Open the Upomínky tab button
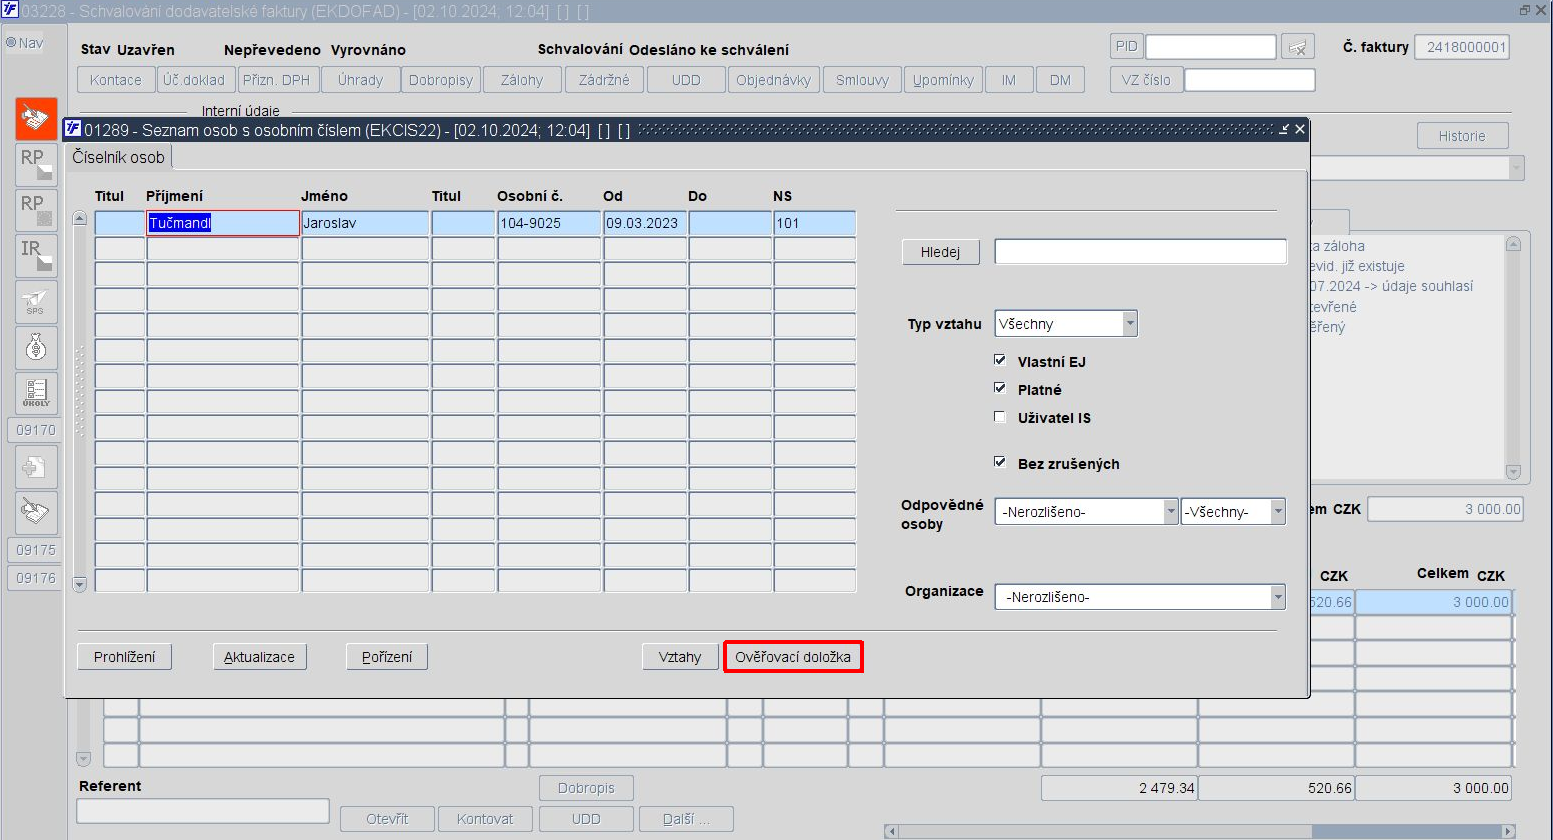This screenshot has height=840, width=1553. pyautogui.click(x=943, y=80)
